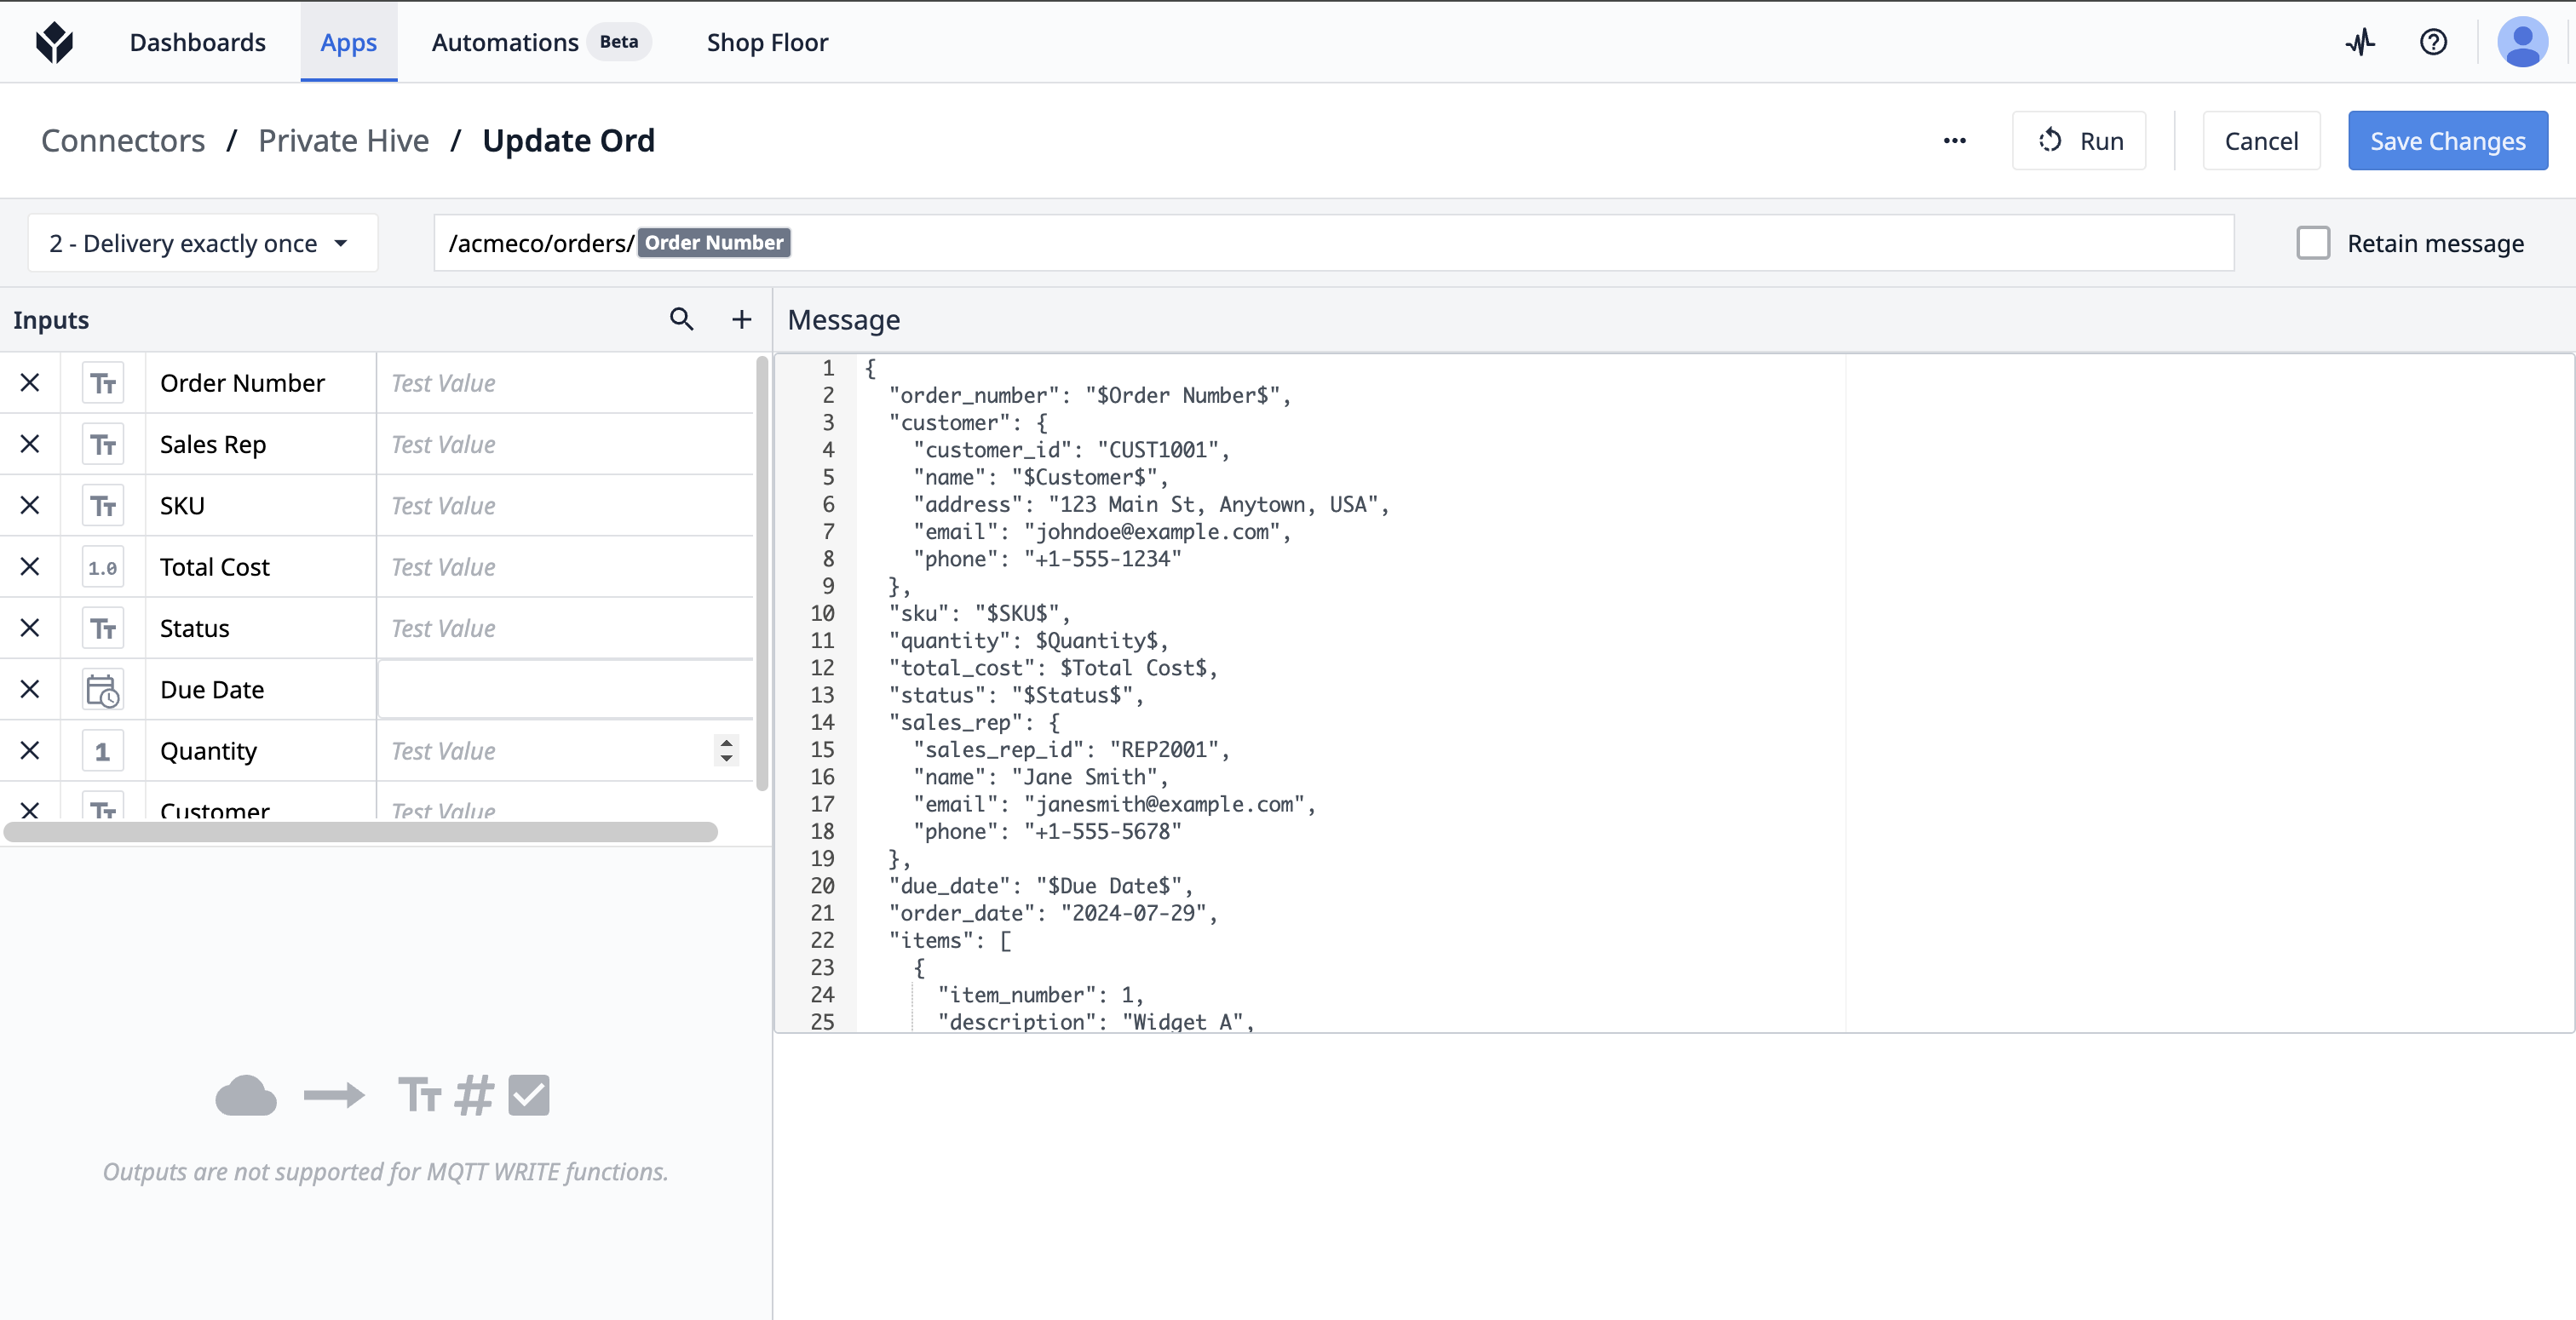Image resolution: width=2576 pixels, height=1320 pixels.
Task: Click the Total Cost input name
Action: click(x=215, y=567)
